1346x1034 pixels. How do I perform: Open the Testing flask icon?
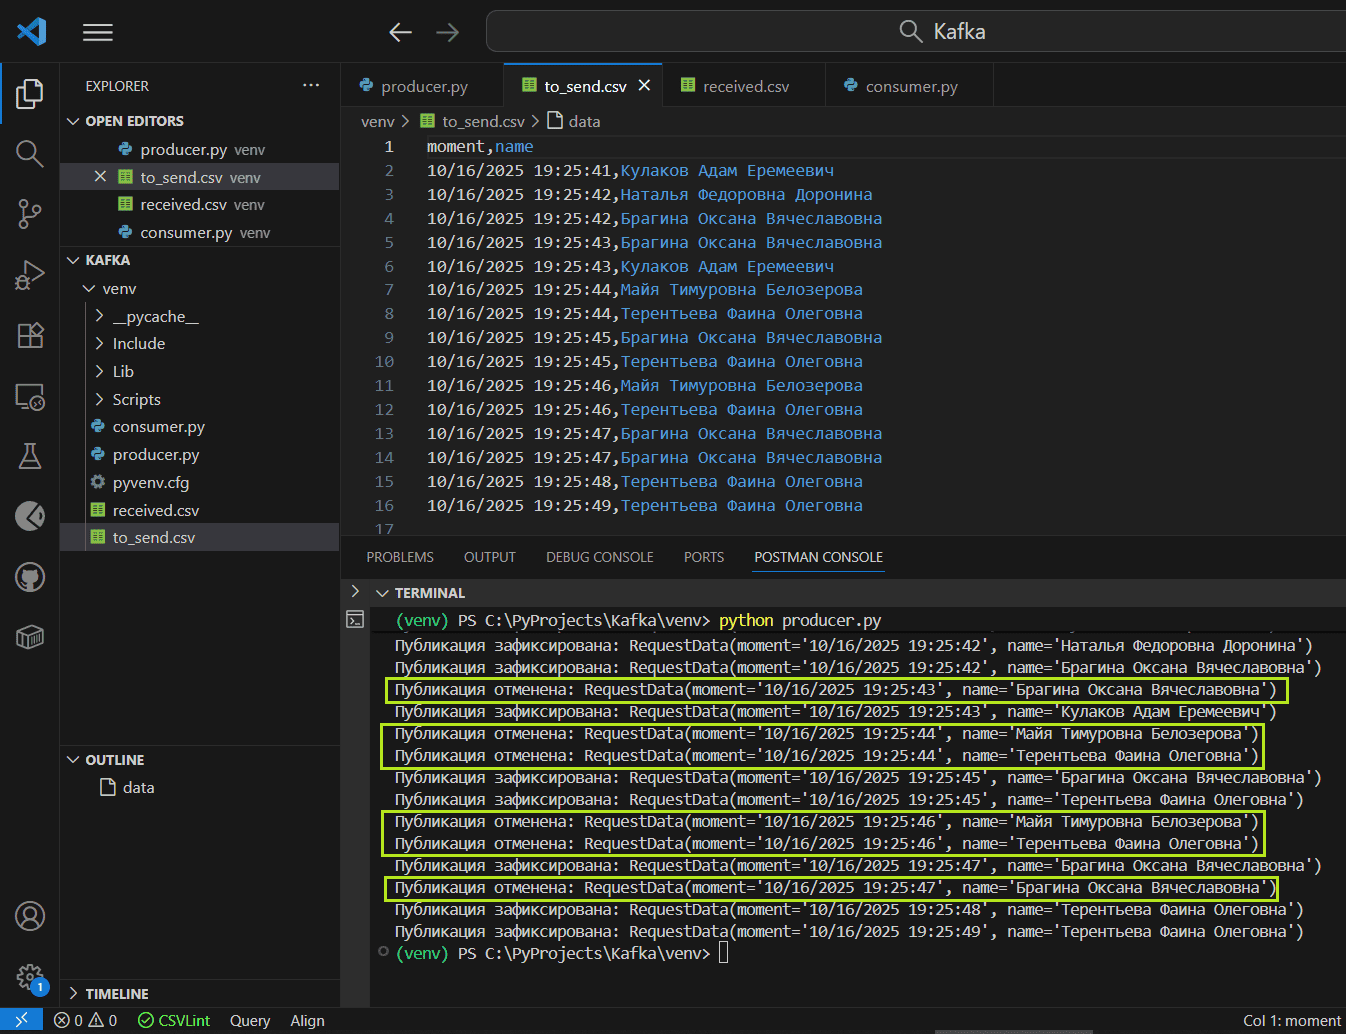coord(30,456)
